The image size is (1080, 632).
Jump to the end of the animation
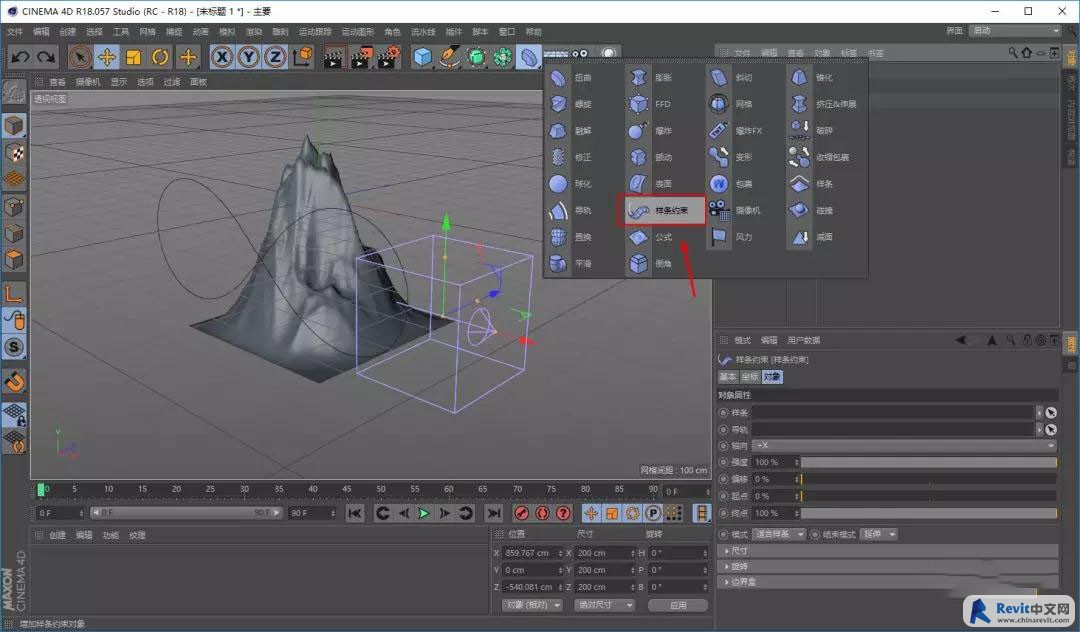coord(493,513)
